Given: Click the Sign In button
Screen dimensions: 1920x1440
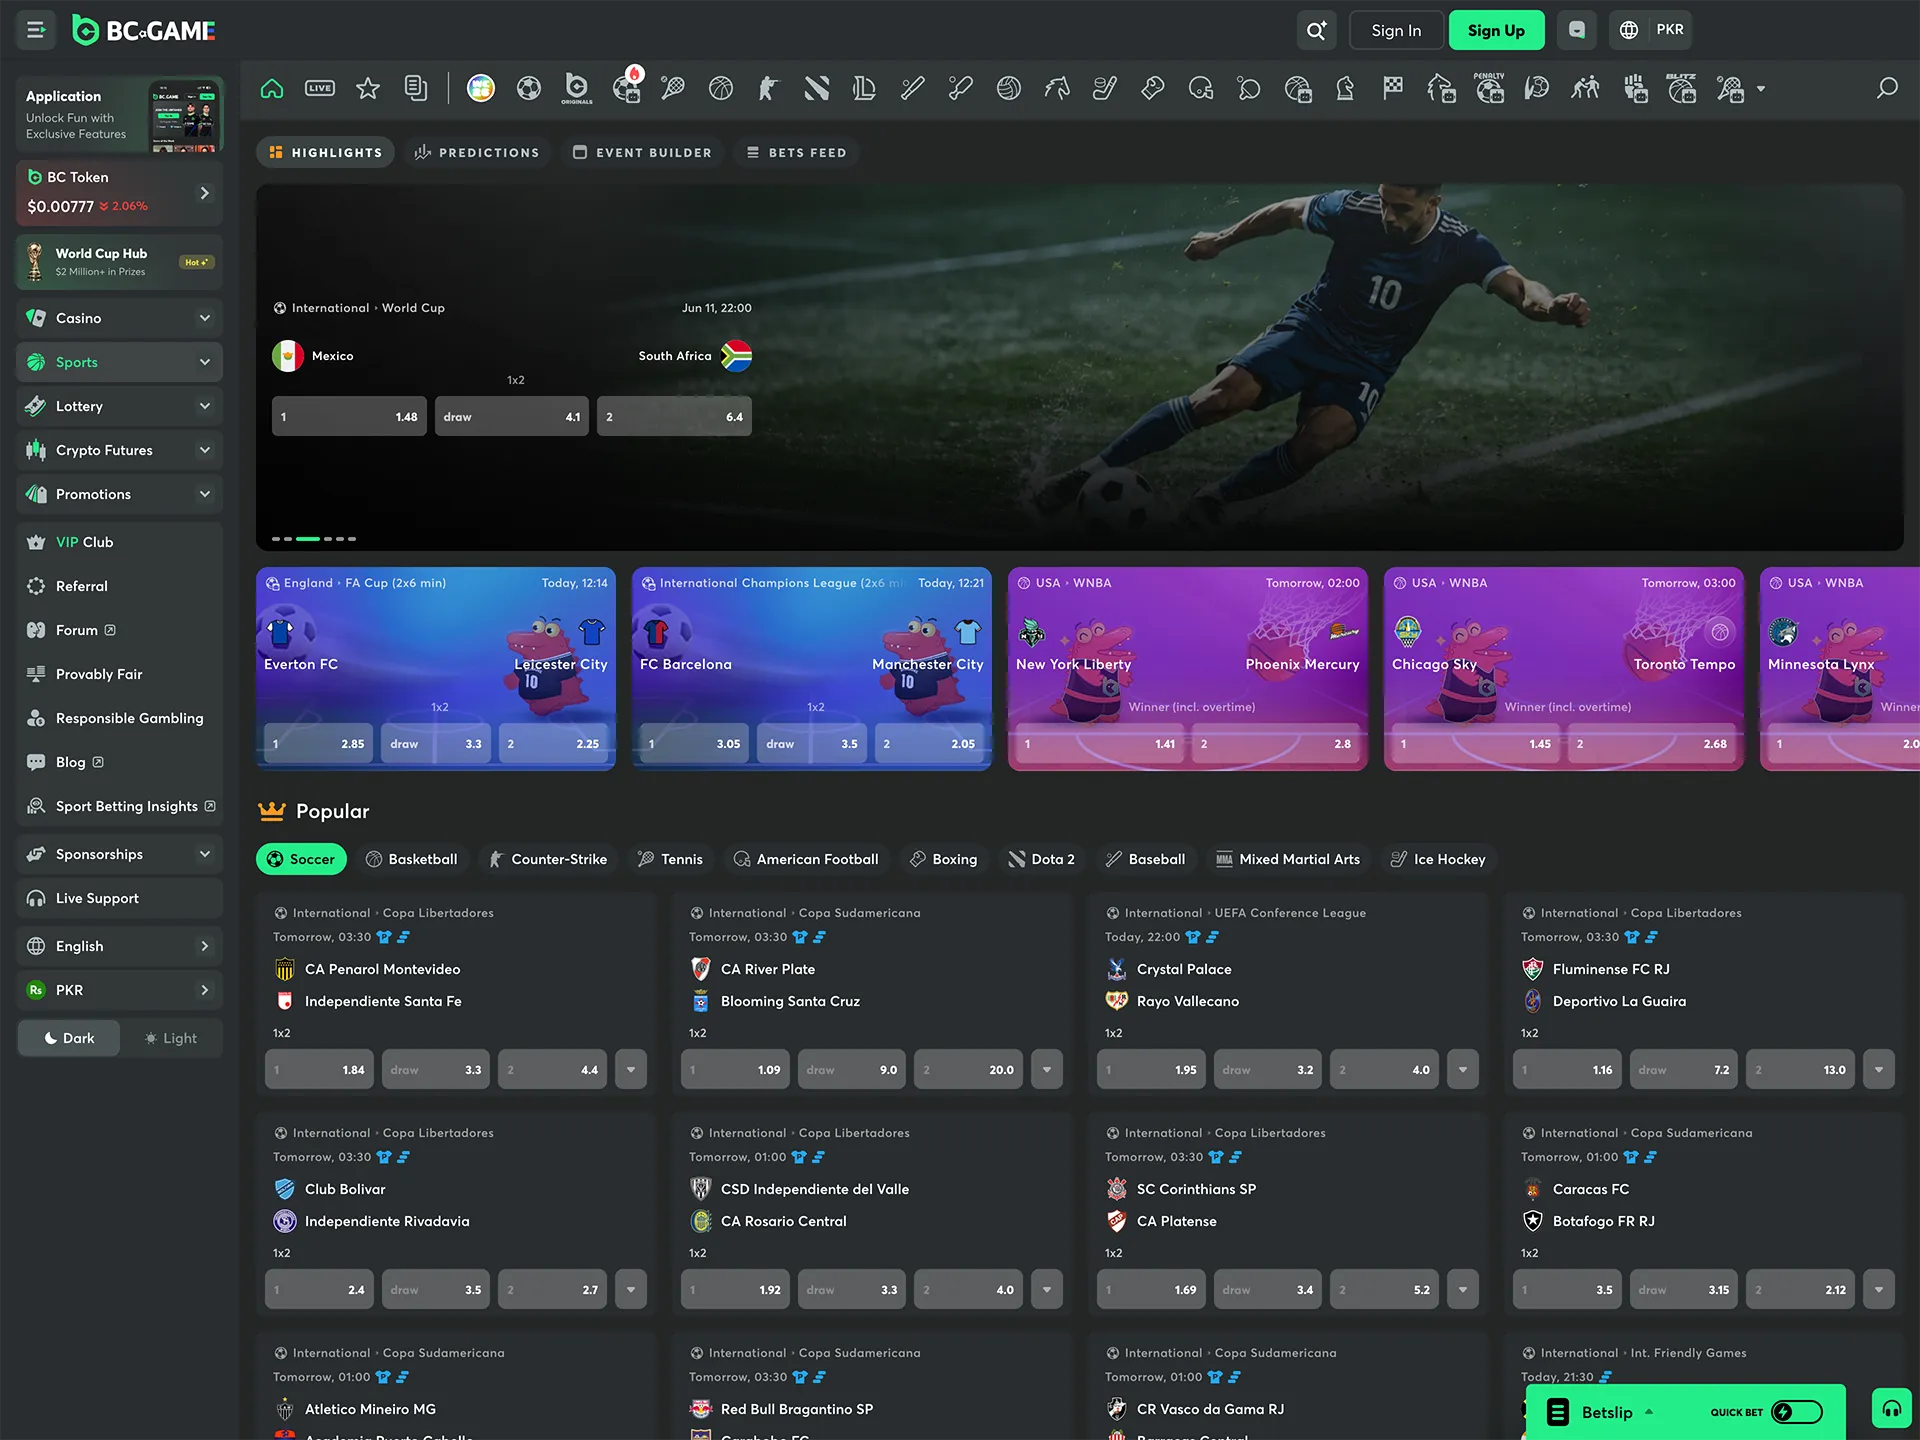Looking at the screenshot, I should [x=1396, y=30].
